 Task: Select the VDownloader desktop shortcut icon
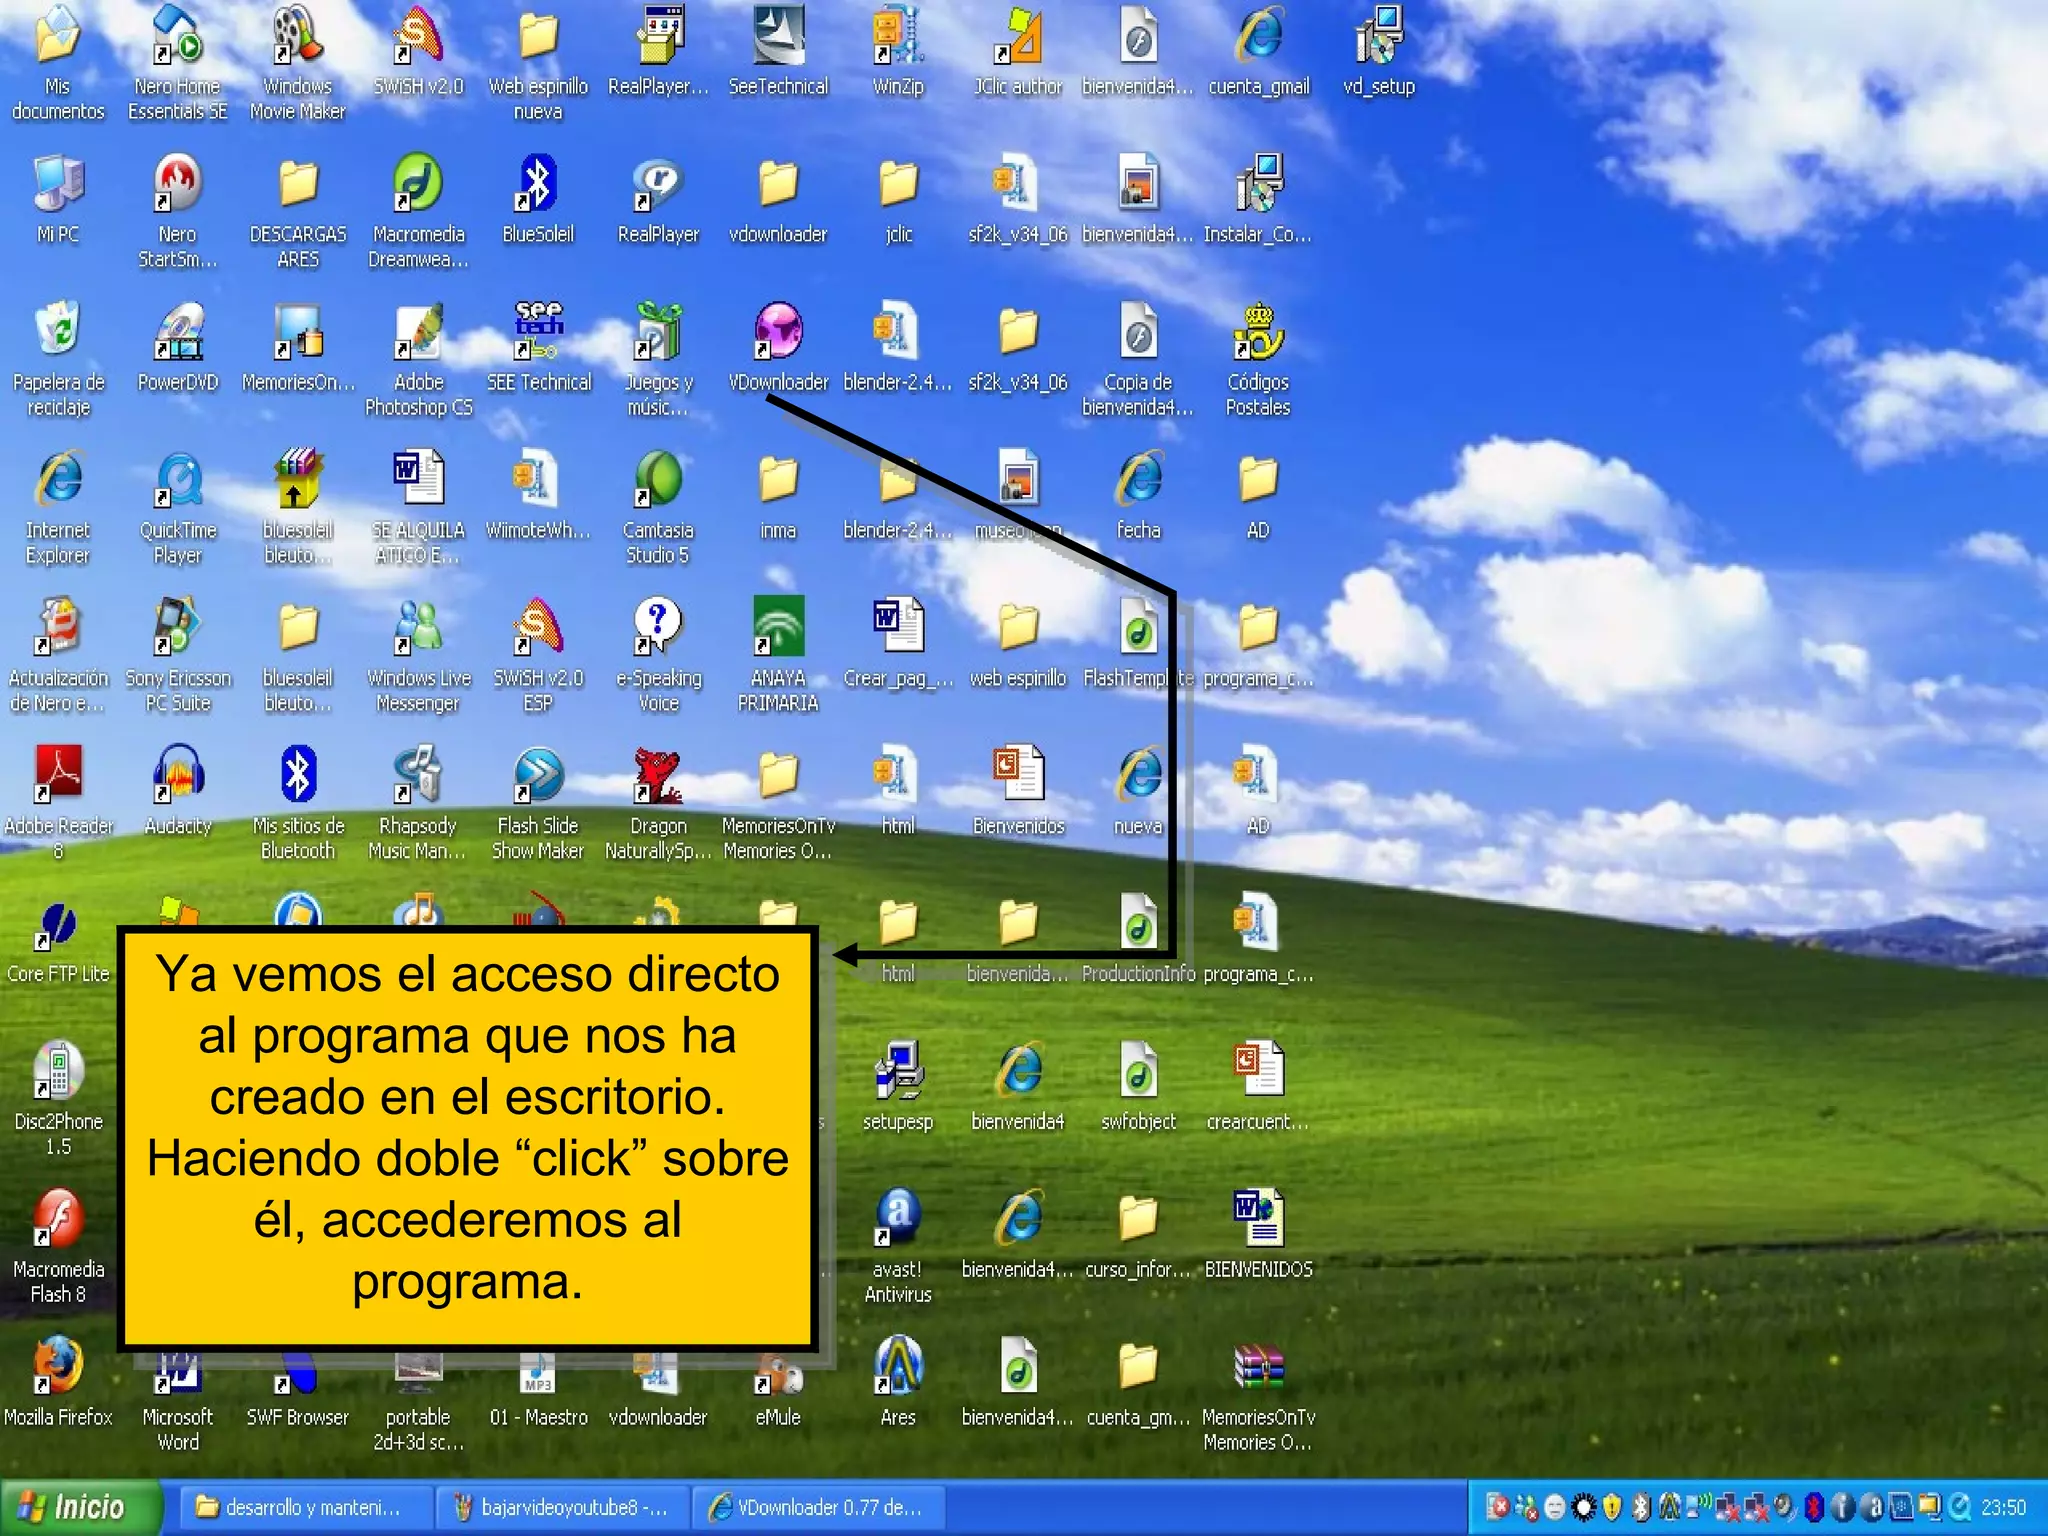[x=777, y=333]
